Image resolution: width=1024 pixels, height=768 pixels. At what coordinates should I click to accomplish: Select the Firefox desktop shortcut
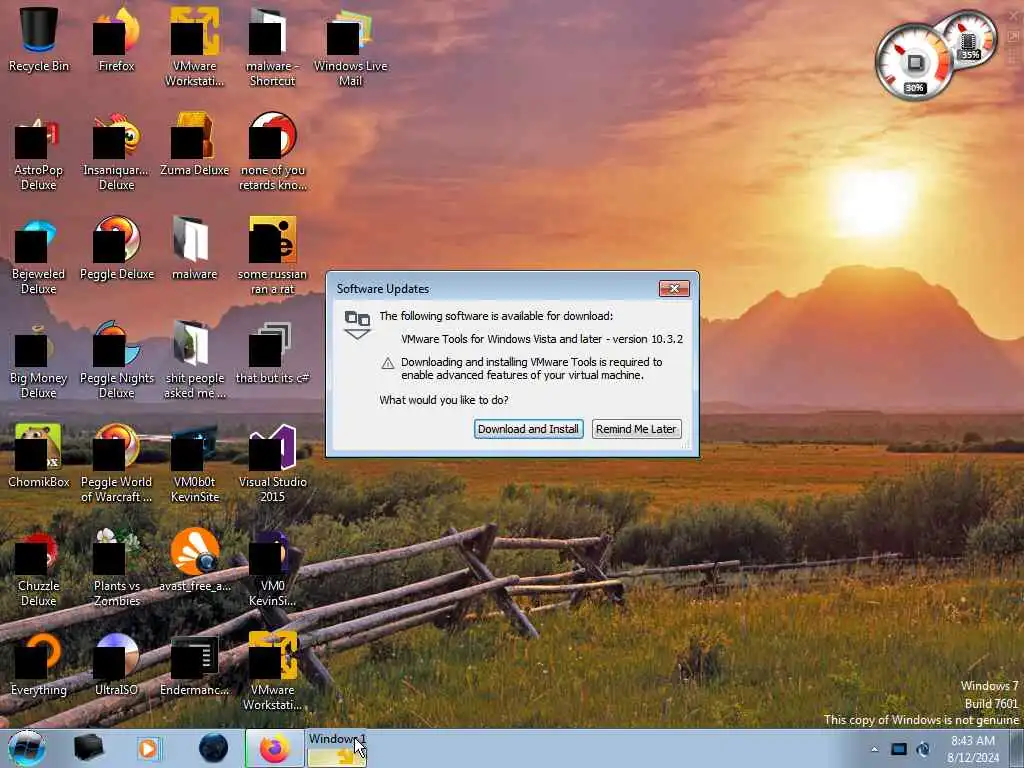click(116, 39)
